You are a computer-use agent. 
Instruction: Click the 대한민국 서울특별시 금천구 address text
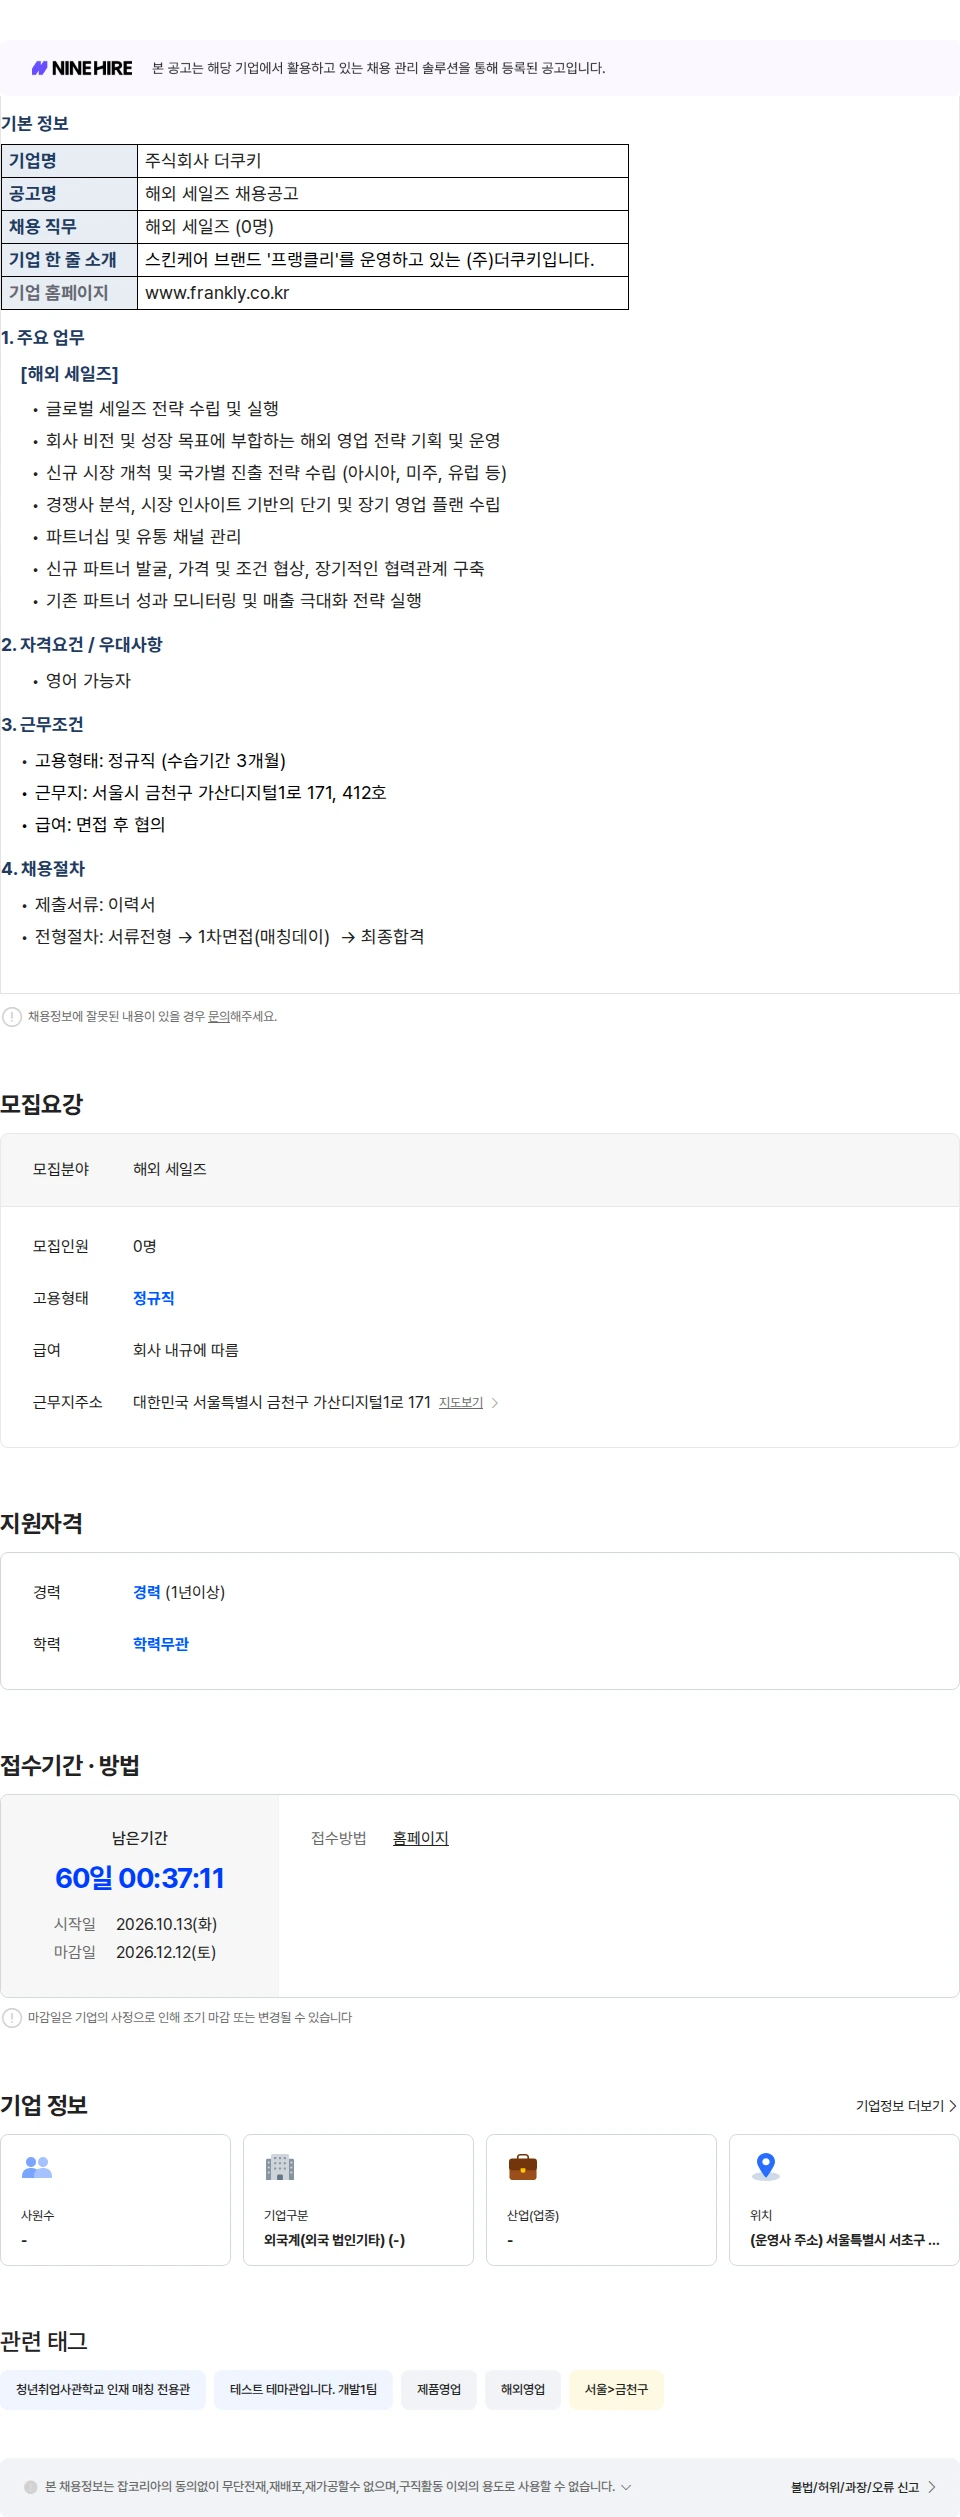pos(282,1402)
